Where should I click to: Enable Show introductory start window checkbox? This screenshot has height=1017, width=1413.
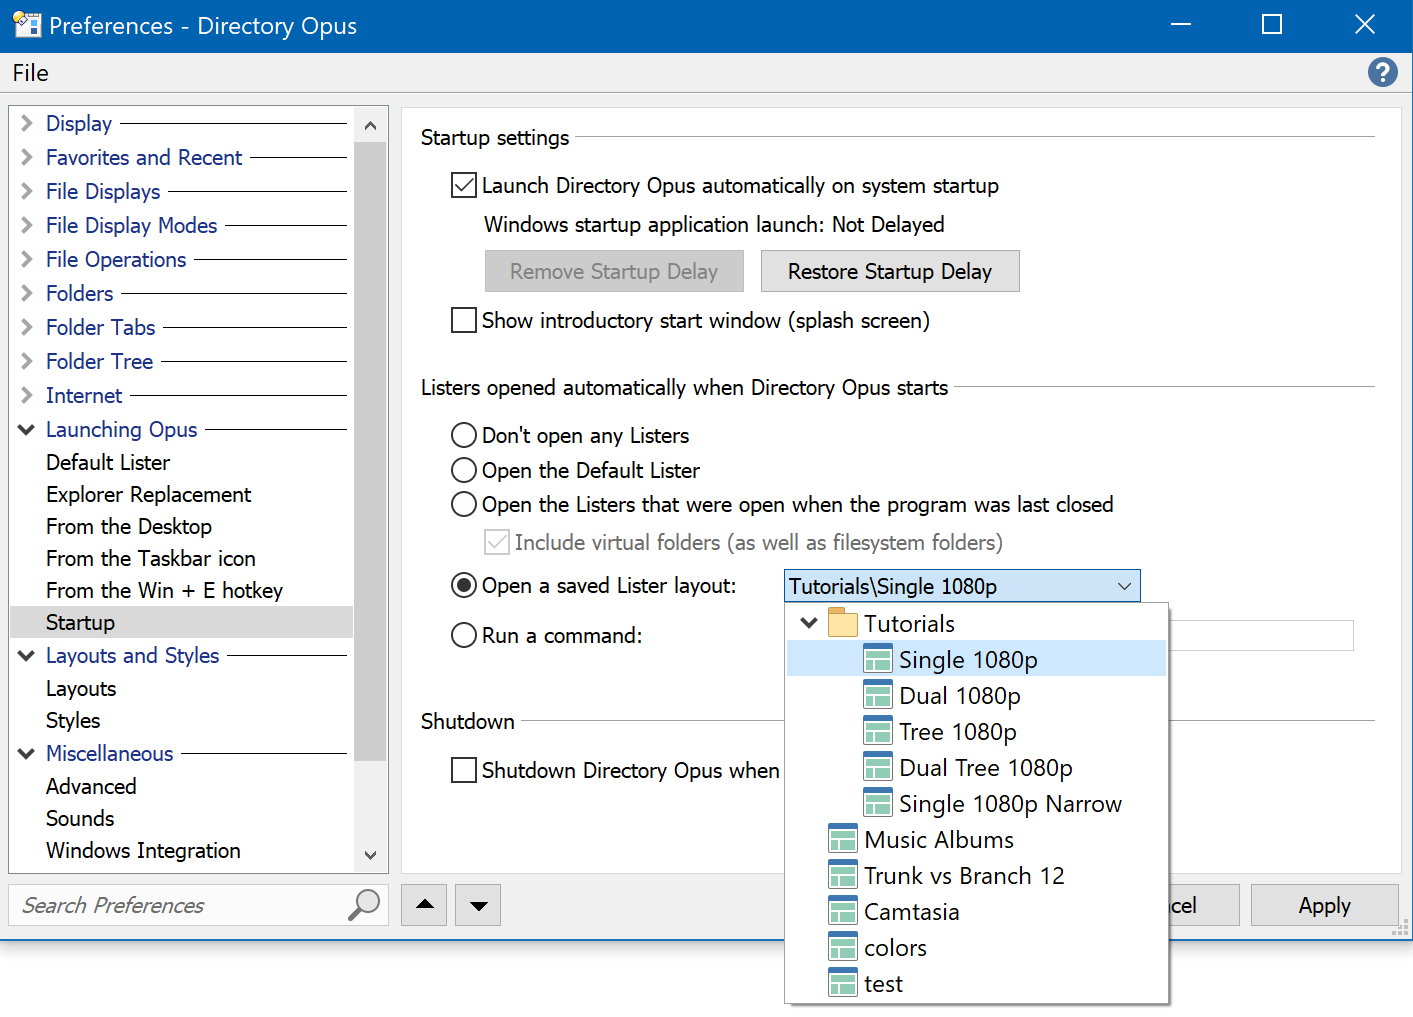tap(463, 320)
